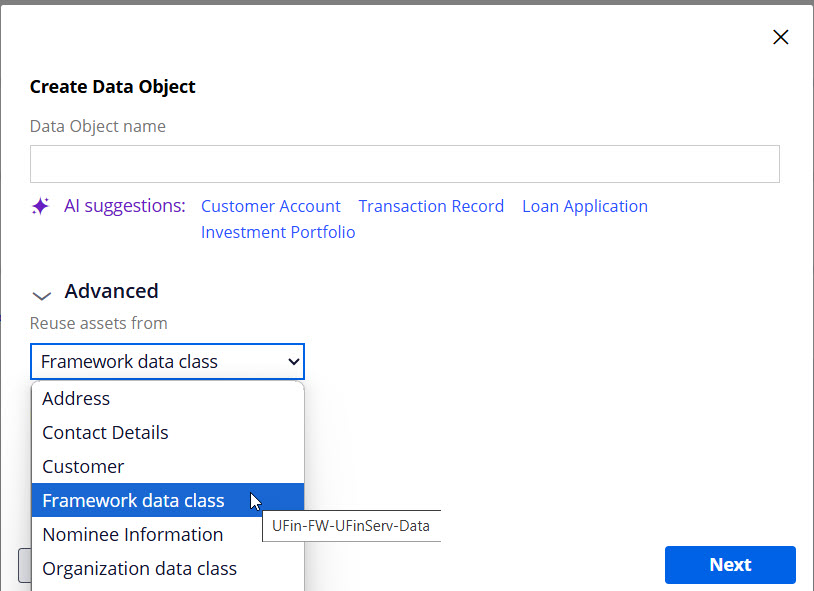The width and height of the screenshot is (814, 591).
Task: Use the Customer Account AI suggestion
Action: 270,206
